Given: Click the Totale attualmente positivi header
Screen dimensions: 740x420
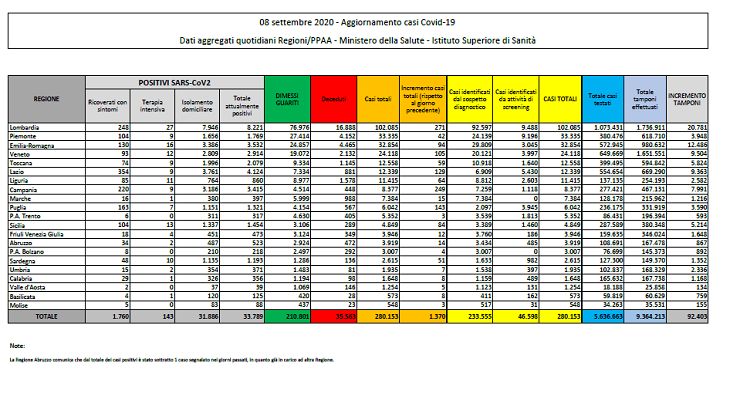Looking at the screenshot, I should [x=245, y=104].
